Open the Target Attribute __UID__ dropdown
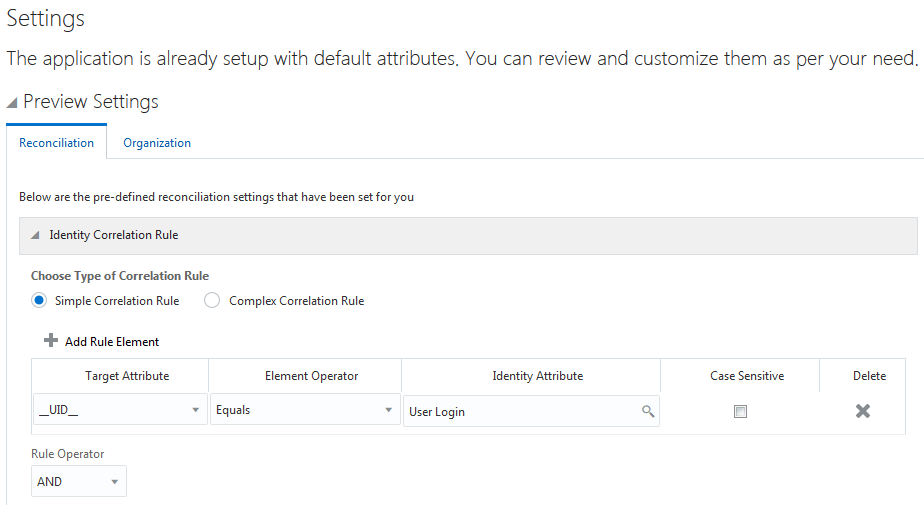Screen dimensions: 924x505 [x=195, y=411]
